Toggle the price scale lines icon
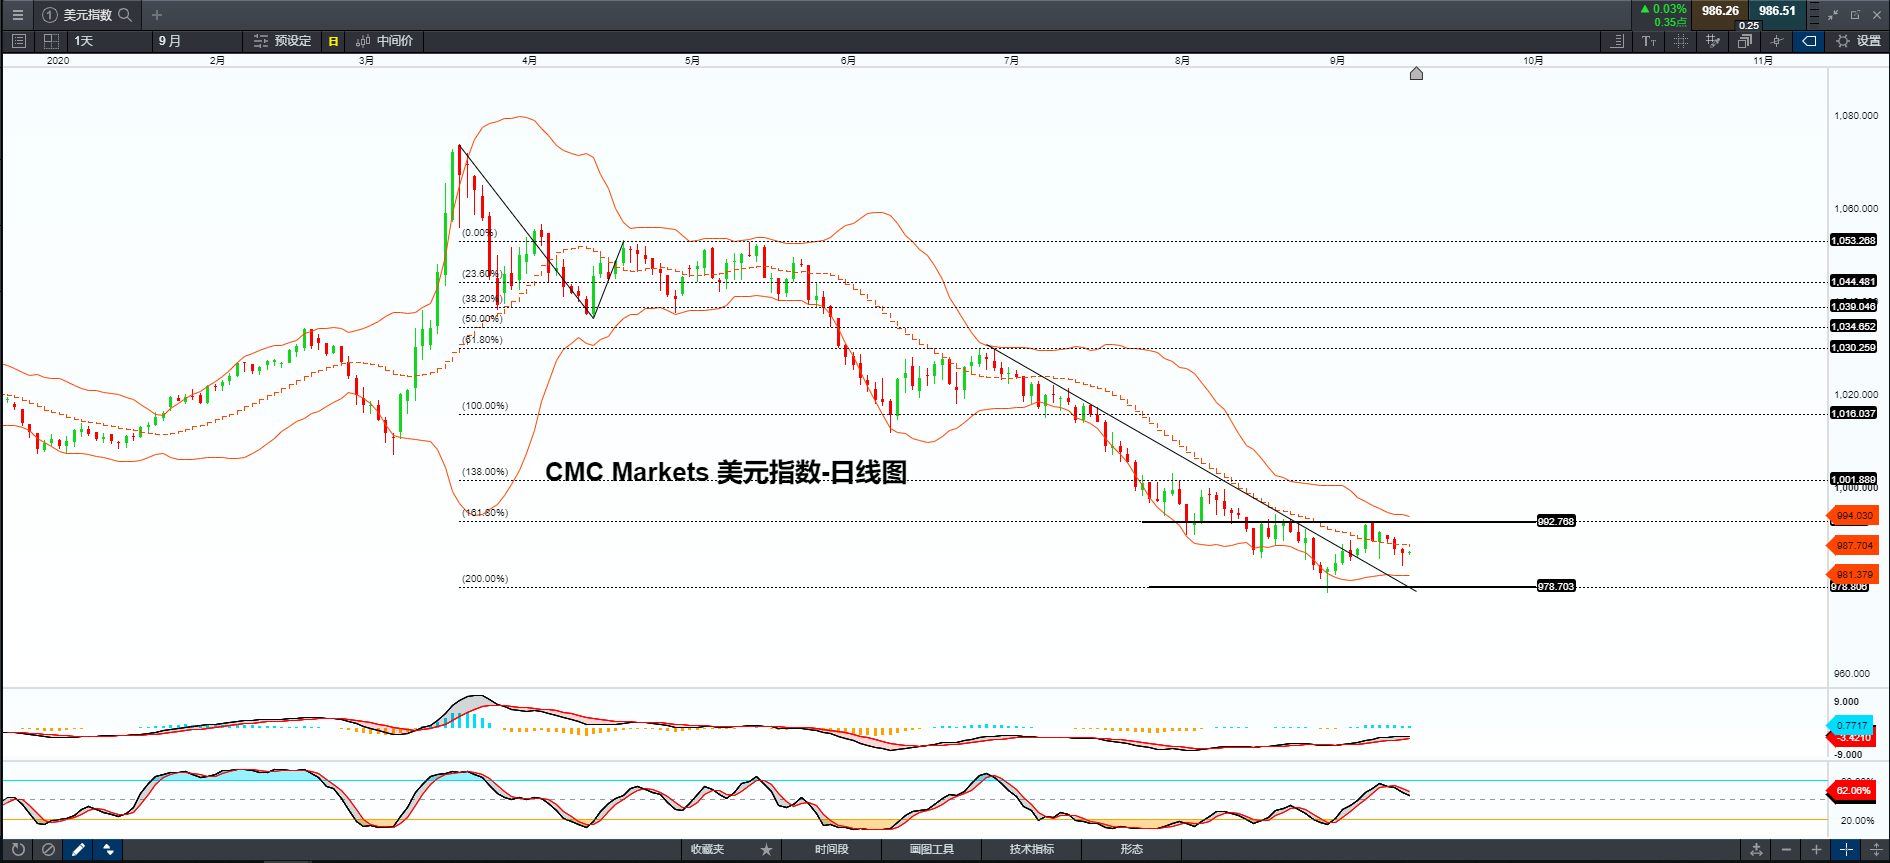Image resolution: width=1890 pixels, height=863 pixels. click(x=1617, y=41)
